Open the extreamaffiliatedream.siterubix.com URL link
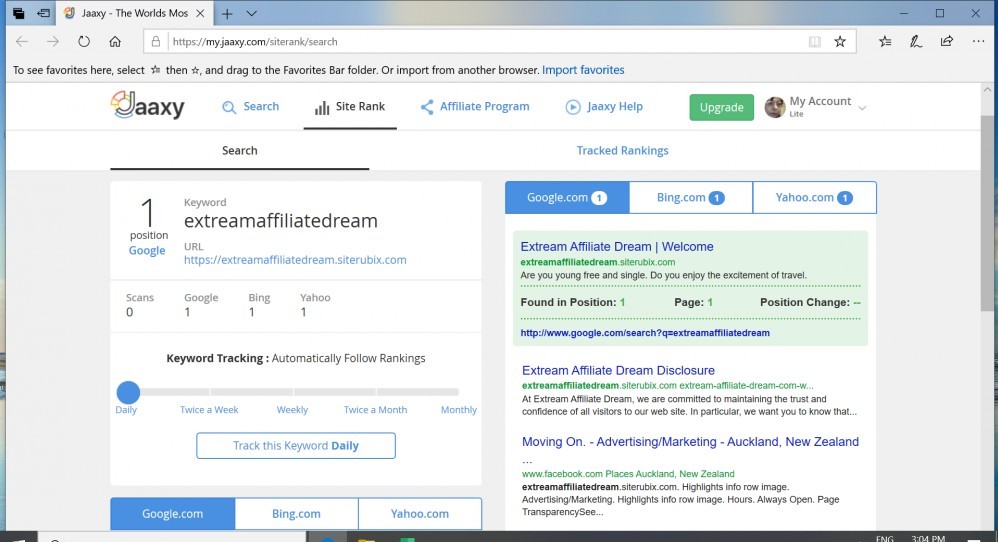This screenshot has height=542, width=998. [295, 260]
